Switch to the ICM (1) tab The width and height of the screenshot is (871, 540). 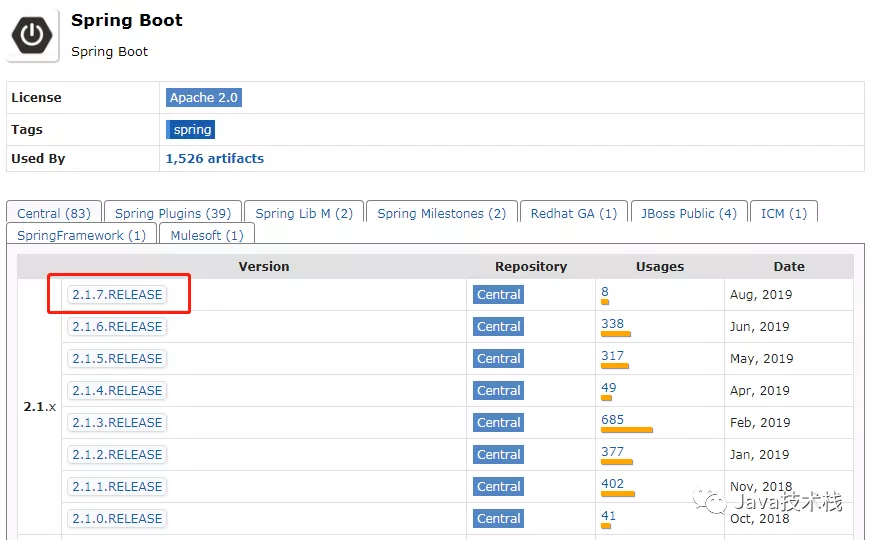click(x=784, y=213)
